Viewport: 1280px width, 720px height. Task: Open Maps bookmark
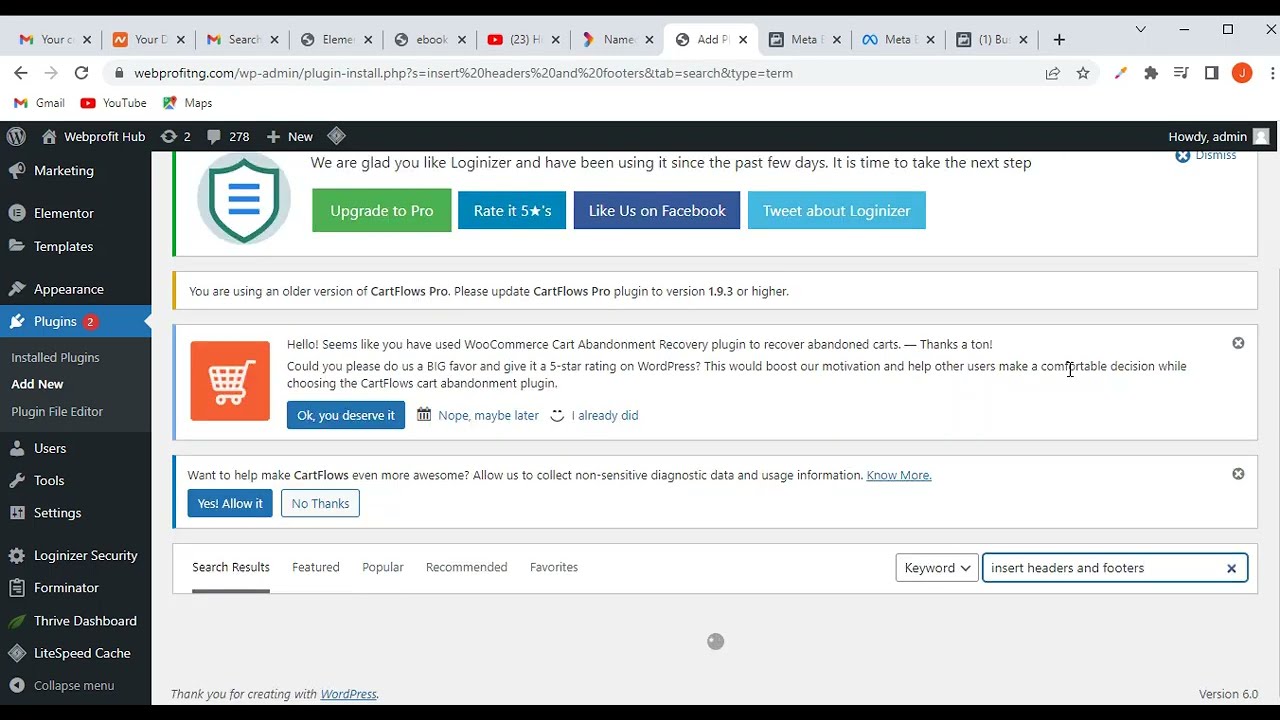tap(188, 103)
